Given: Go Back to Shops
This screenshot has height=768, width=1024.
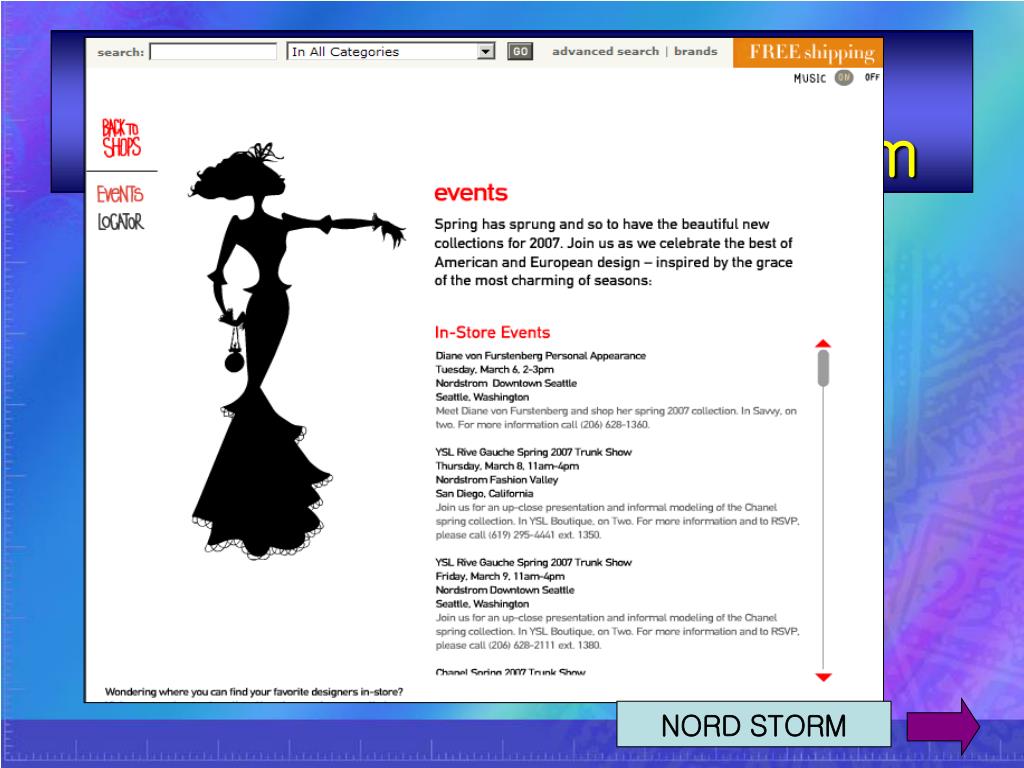Looking at the screenshot, I should pyautogui.click(x=121, y=138).
